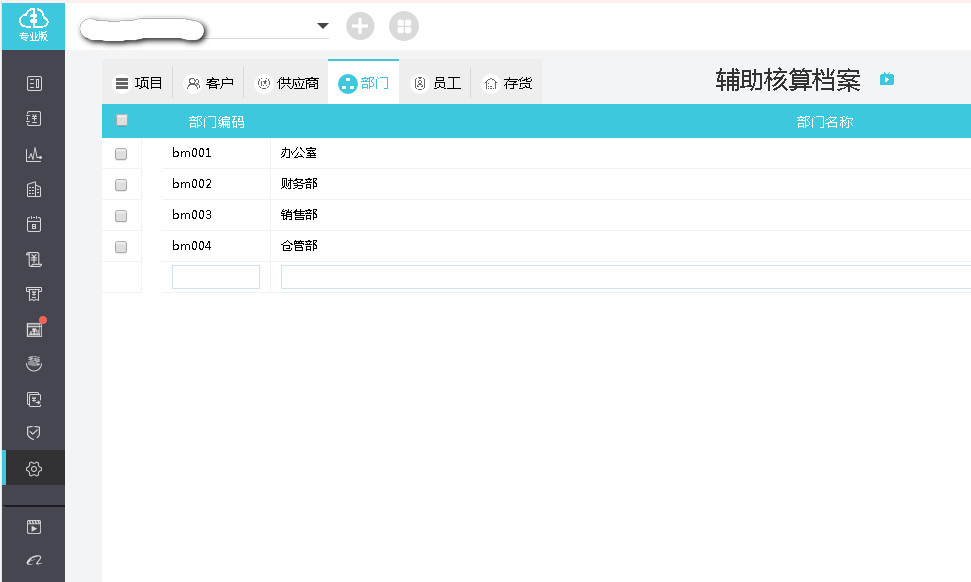
Task: Toggle select-all checkbox in table header
Action: [122, 121]
